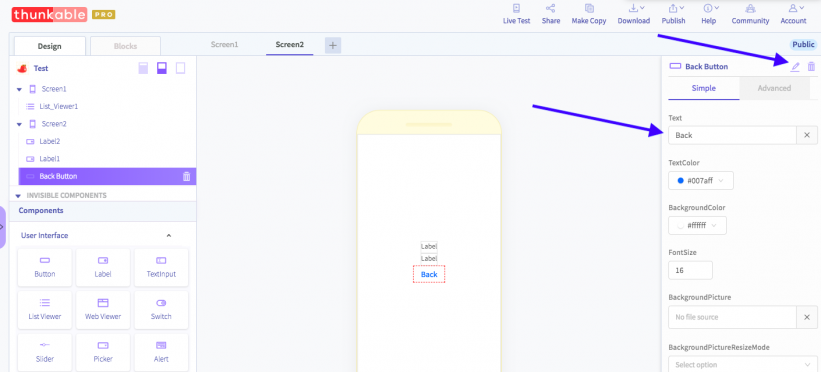Pick the Slider component
Image resolution: width=821 pixels, height=372 pixels.
[45, 353]
